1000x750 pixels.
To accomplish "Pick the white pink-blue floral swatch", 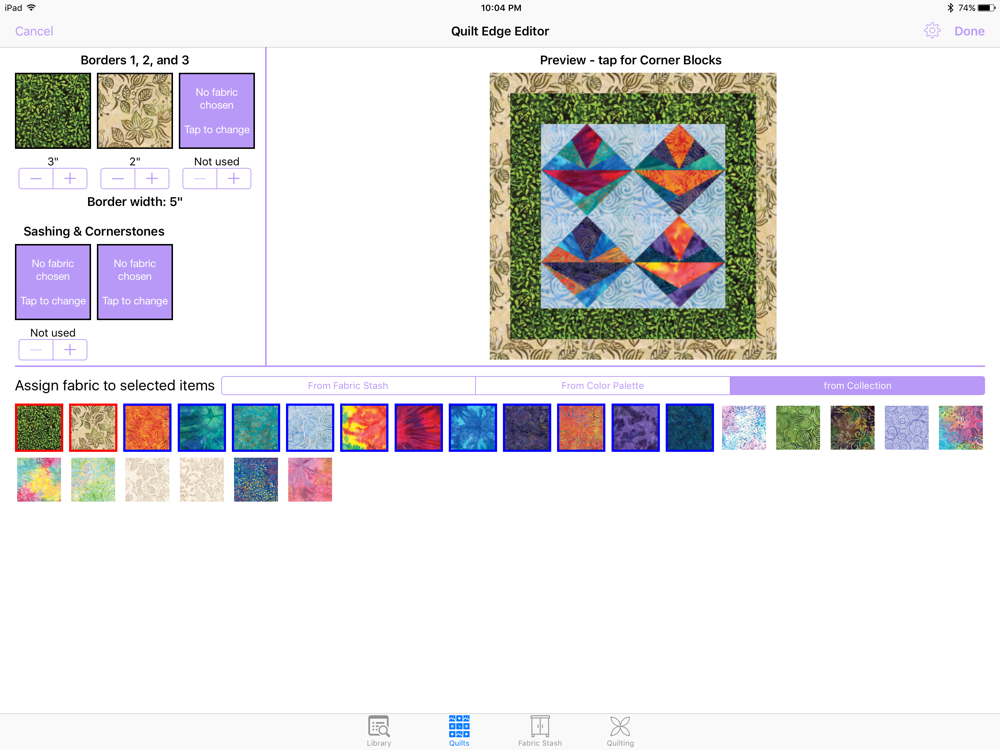I will click(744, 427).
